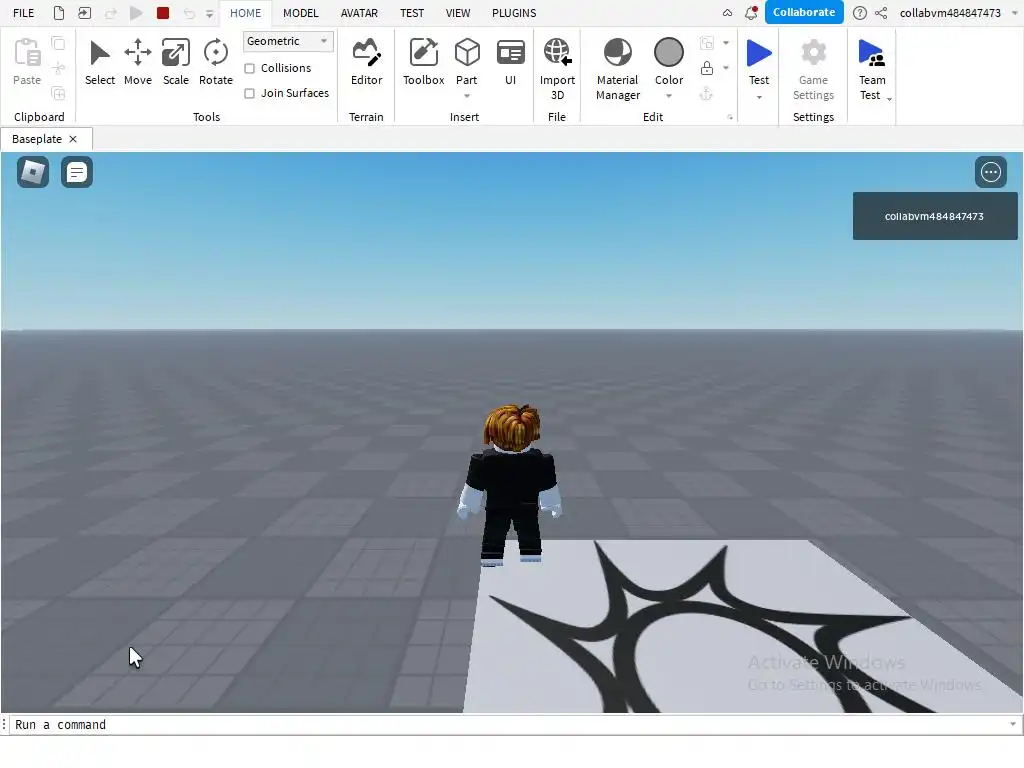Open the notifications bell
The height and width of the screenshot is (768, 1024).
click(x=751, y=12)
